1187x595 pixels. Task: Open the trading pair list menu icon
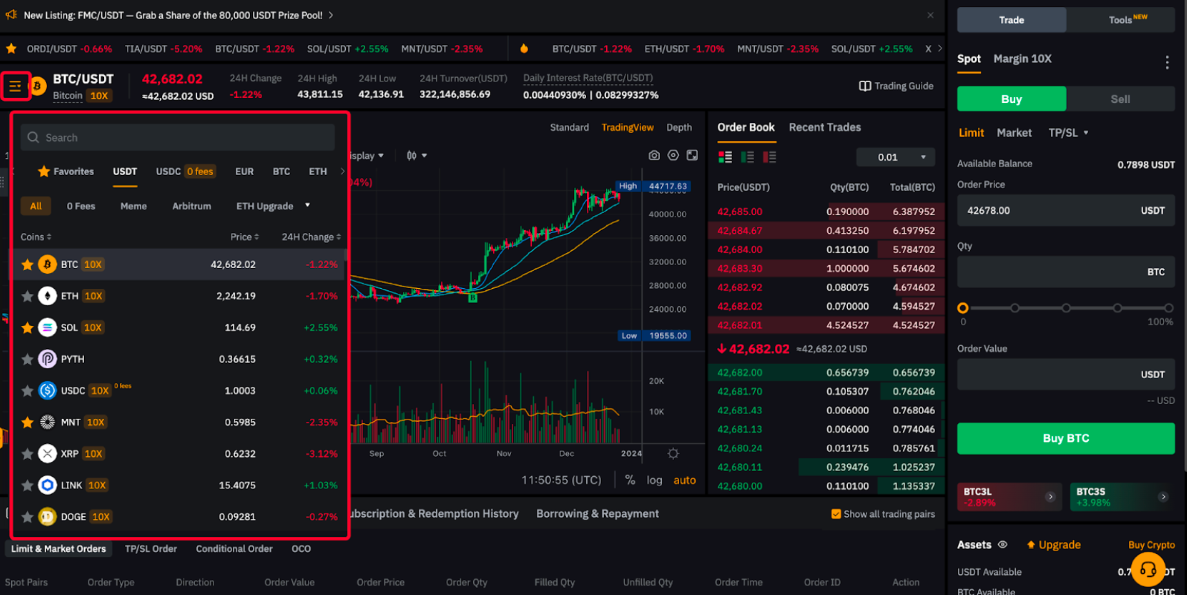[x=15, y=86]
